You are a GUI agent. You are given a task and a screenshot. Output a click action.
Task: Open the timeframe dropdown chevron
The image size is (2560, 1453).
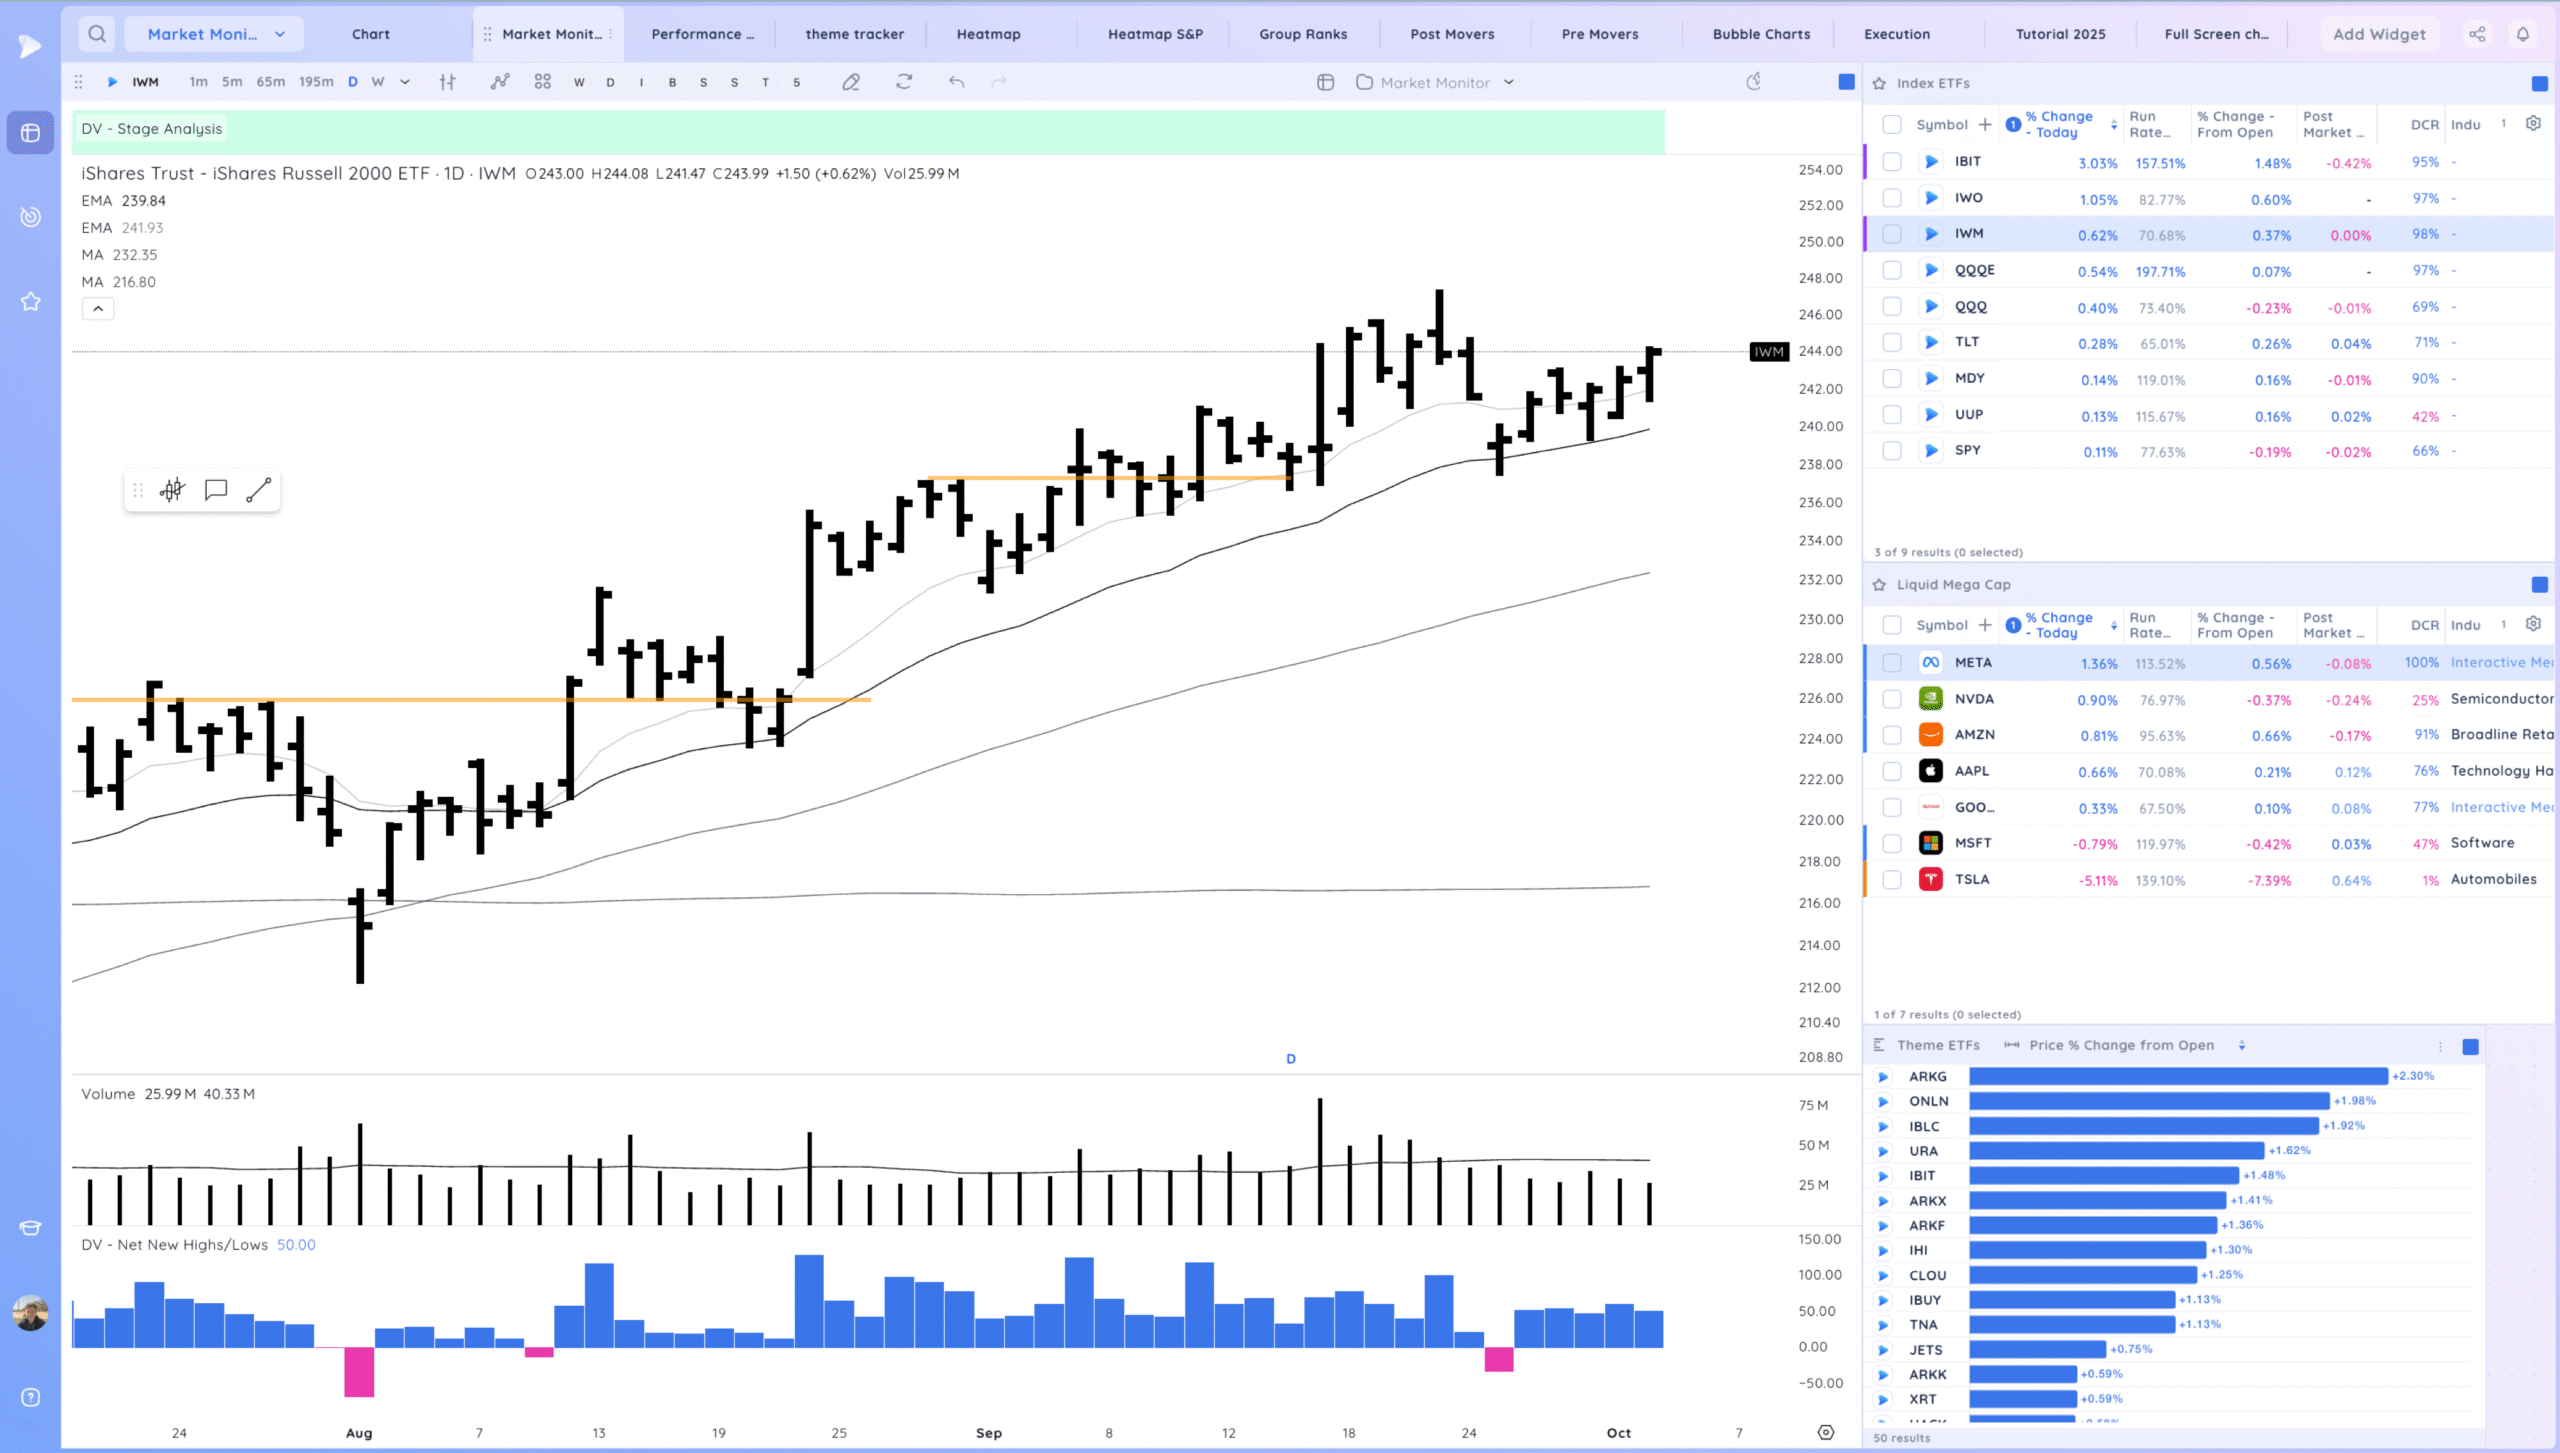pos(405,82)
